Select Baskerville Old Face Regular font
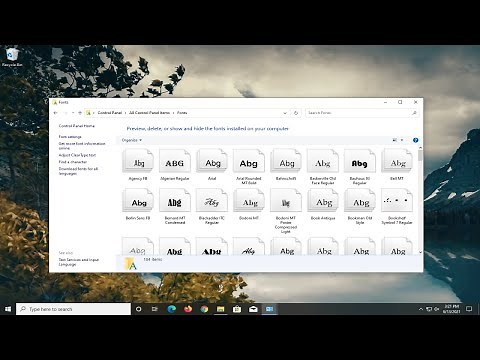This screenshot has height=360, width=480. [323, 161]
